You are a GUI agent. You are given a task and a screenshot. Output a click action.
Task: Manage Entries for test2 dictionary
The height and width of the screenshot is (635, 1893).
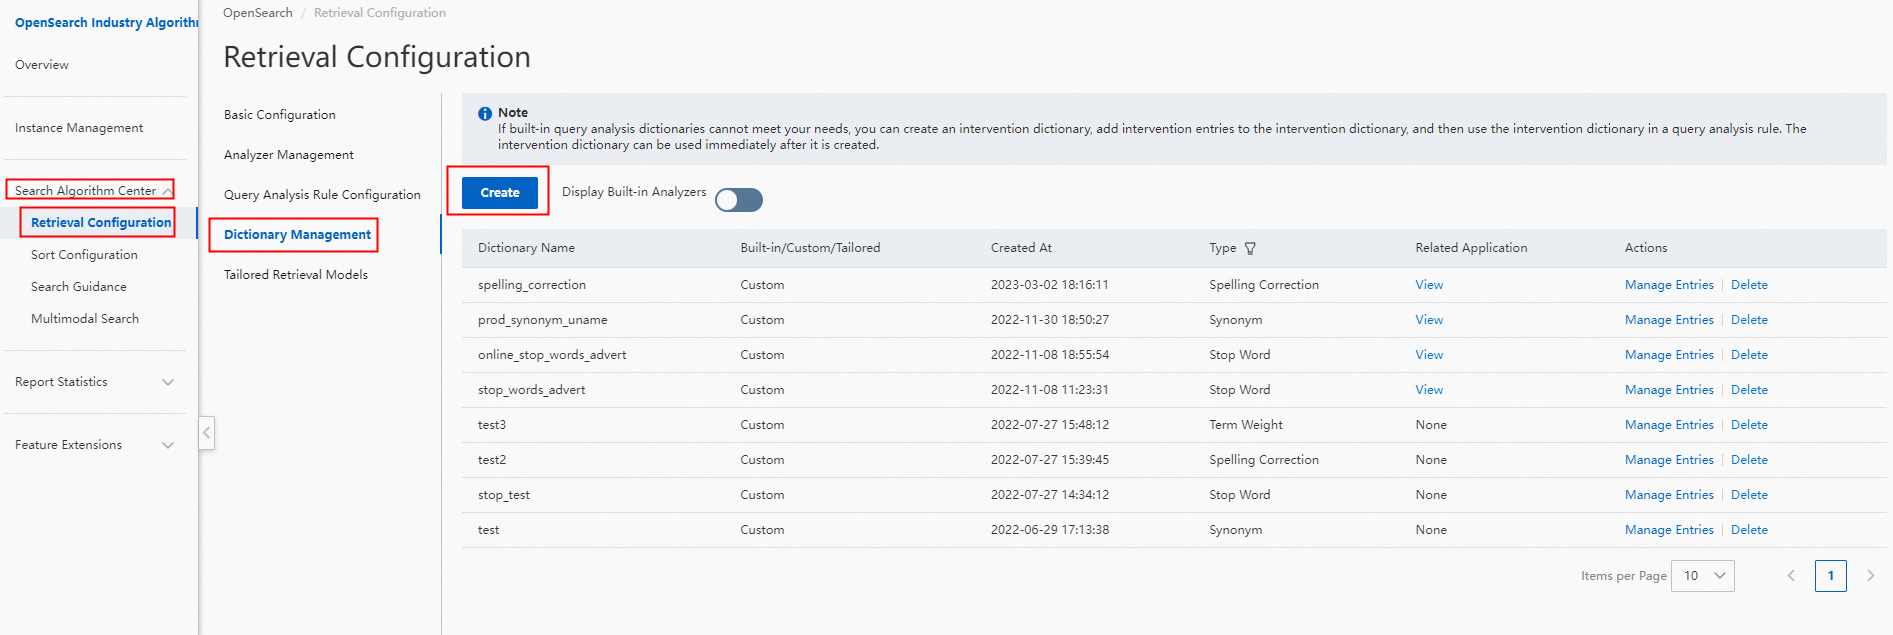(x=1669, y=460)
